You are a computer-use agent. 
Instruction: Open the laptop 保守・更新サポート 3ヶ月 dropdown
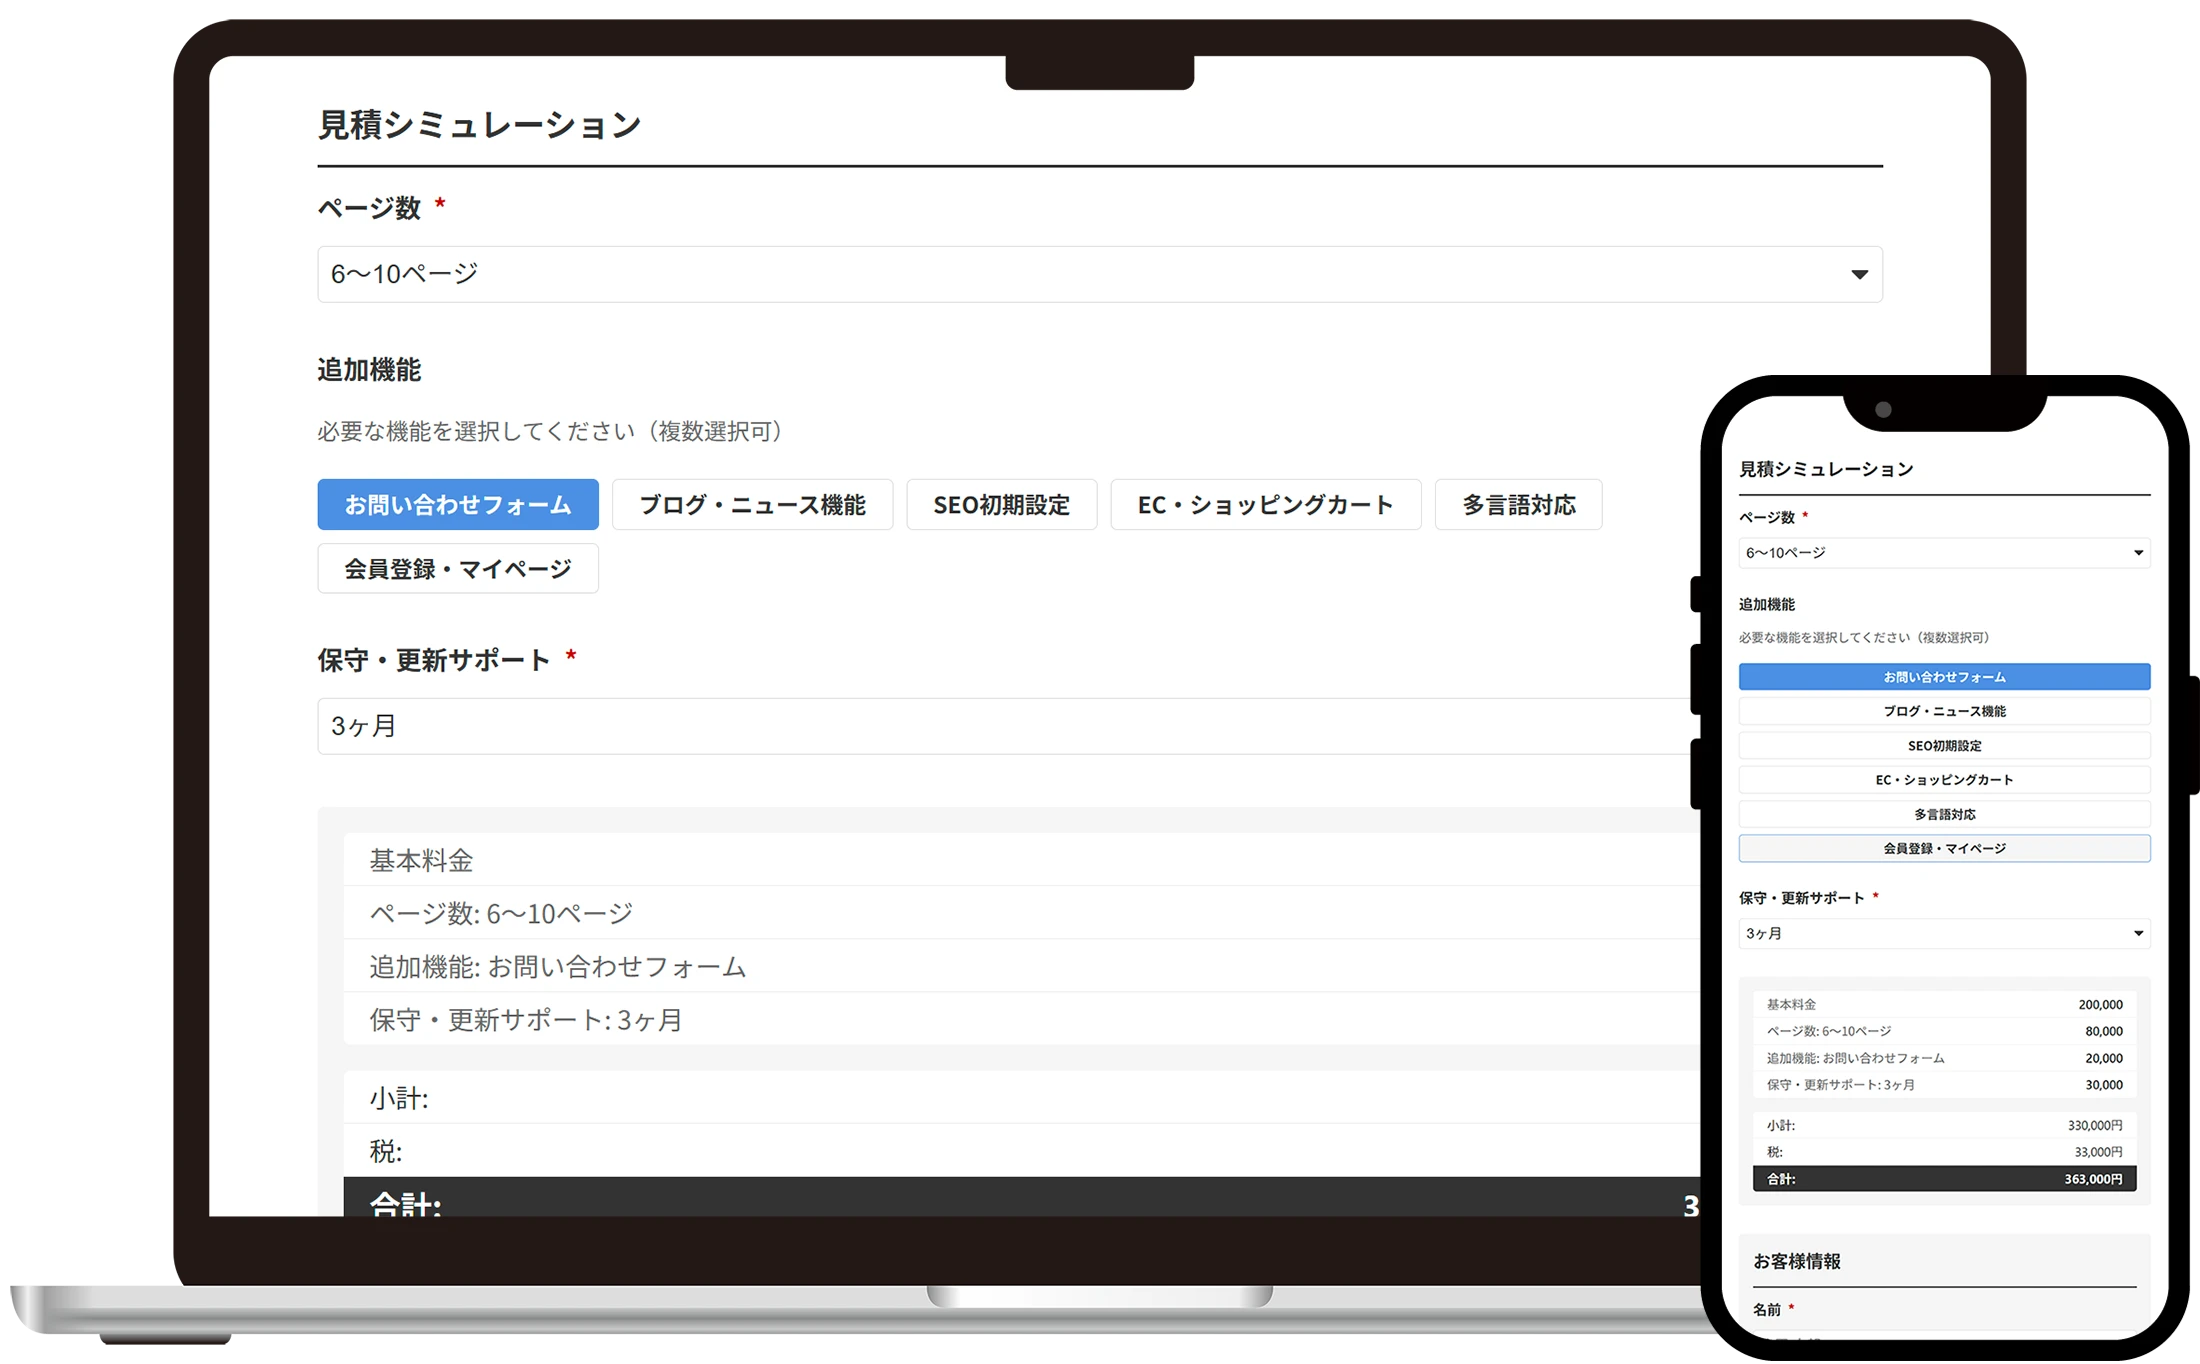click(x=1000, y=726)
